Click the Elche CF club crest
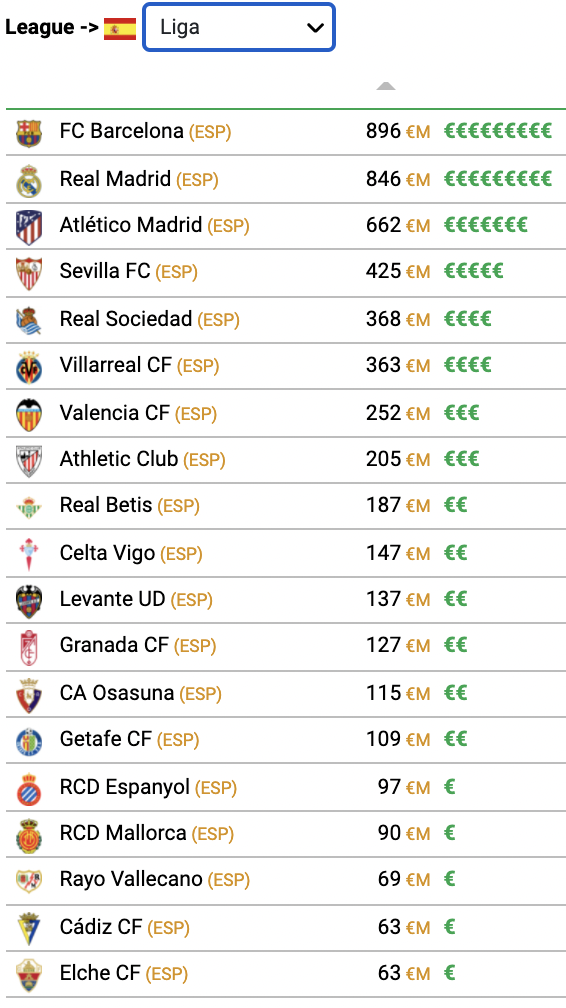 pyautogui.click(x=29, y=975)
